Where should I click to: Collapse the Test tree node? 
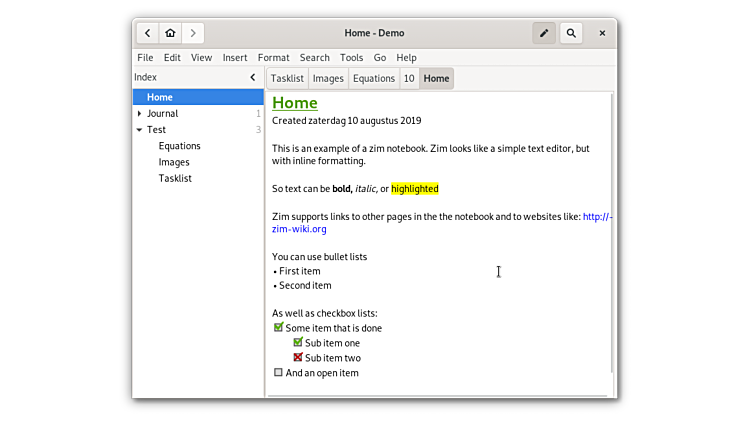[140, 130]
